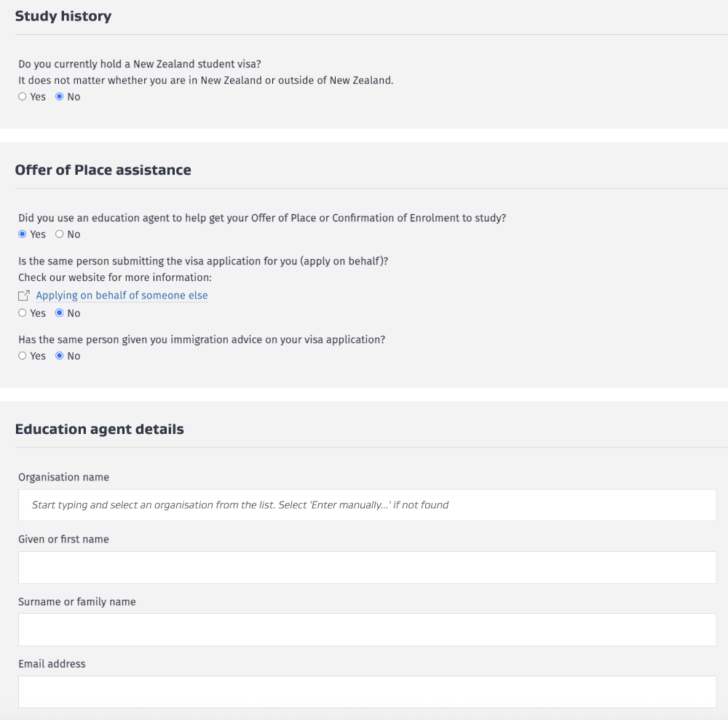Open 'Applying on behalf of someone else' link
This screenshot has height=720, width=728.
121,296
